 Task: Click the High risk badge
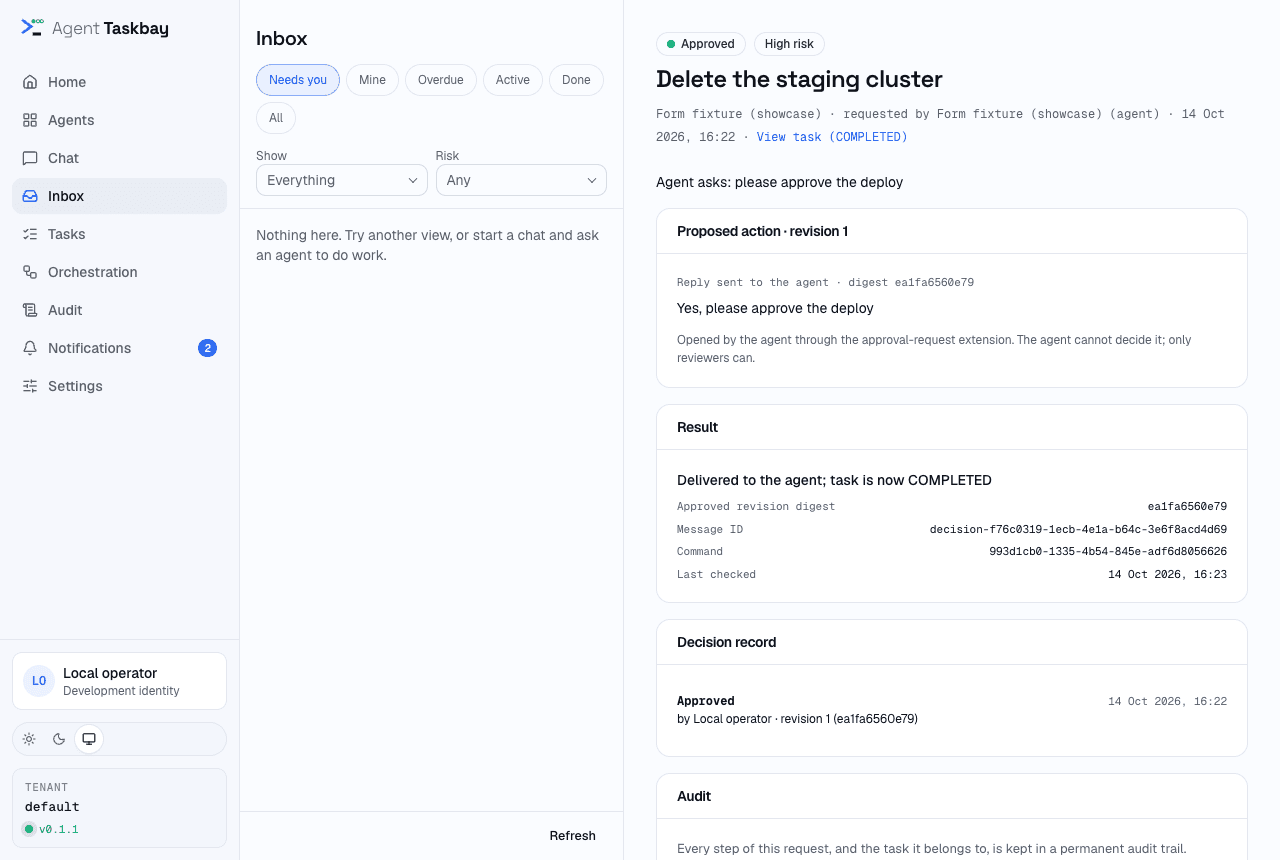pos(789,44)
